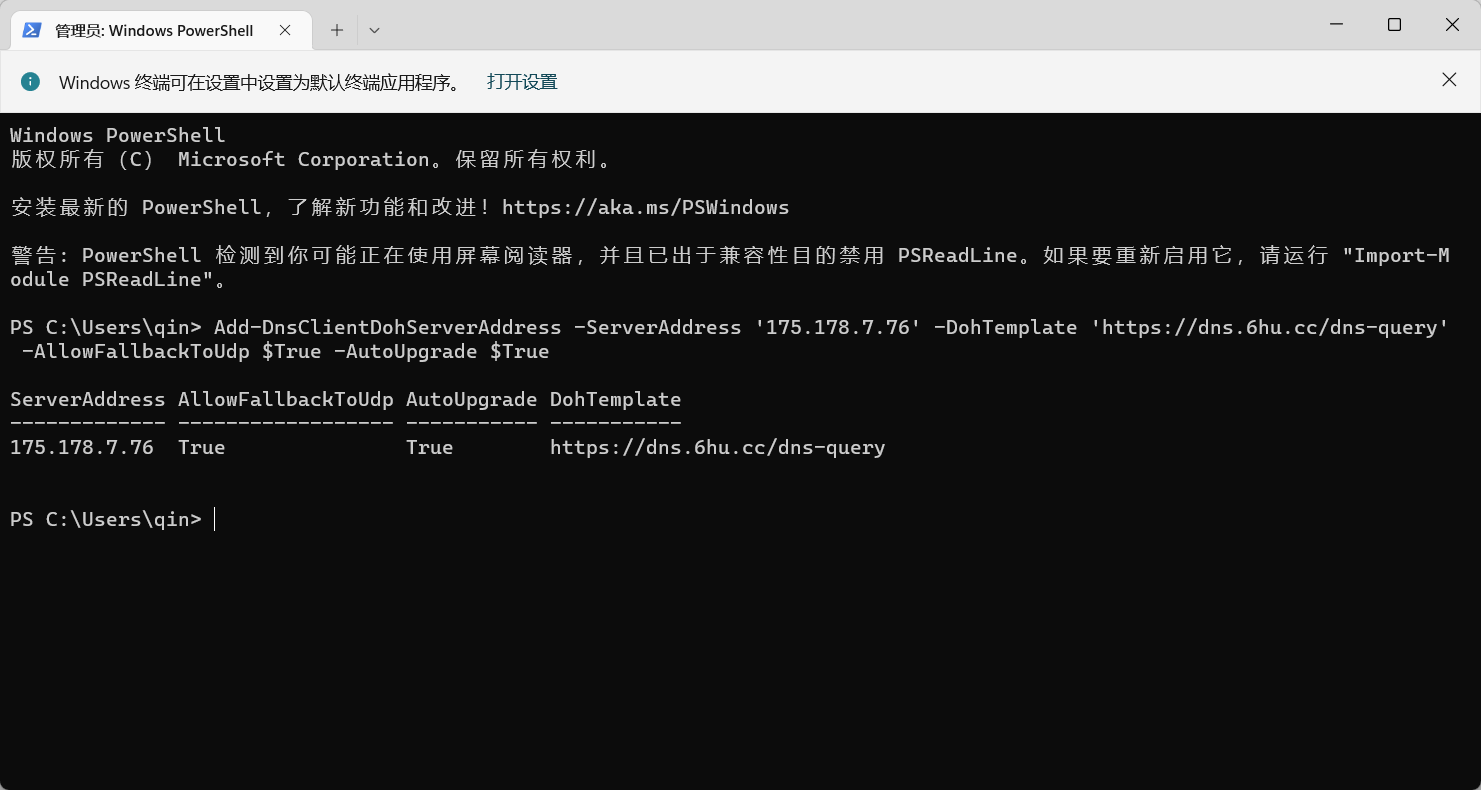The width and height of the screenshot is (1481, 790).
Task: Click the AllowFallbackToUdp column header
Action: (x=286, y=400)
